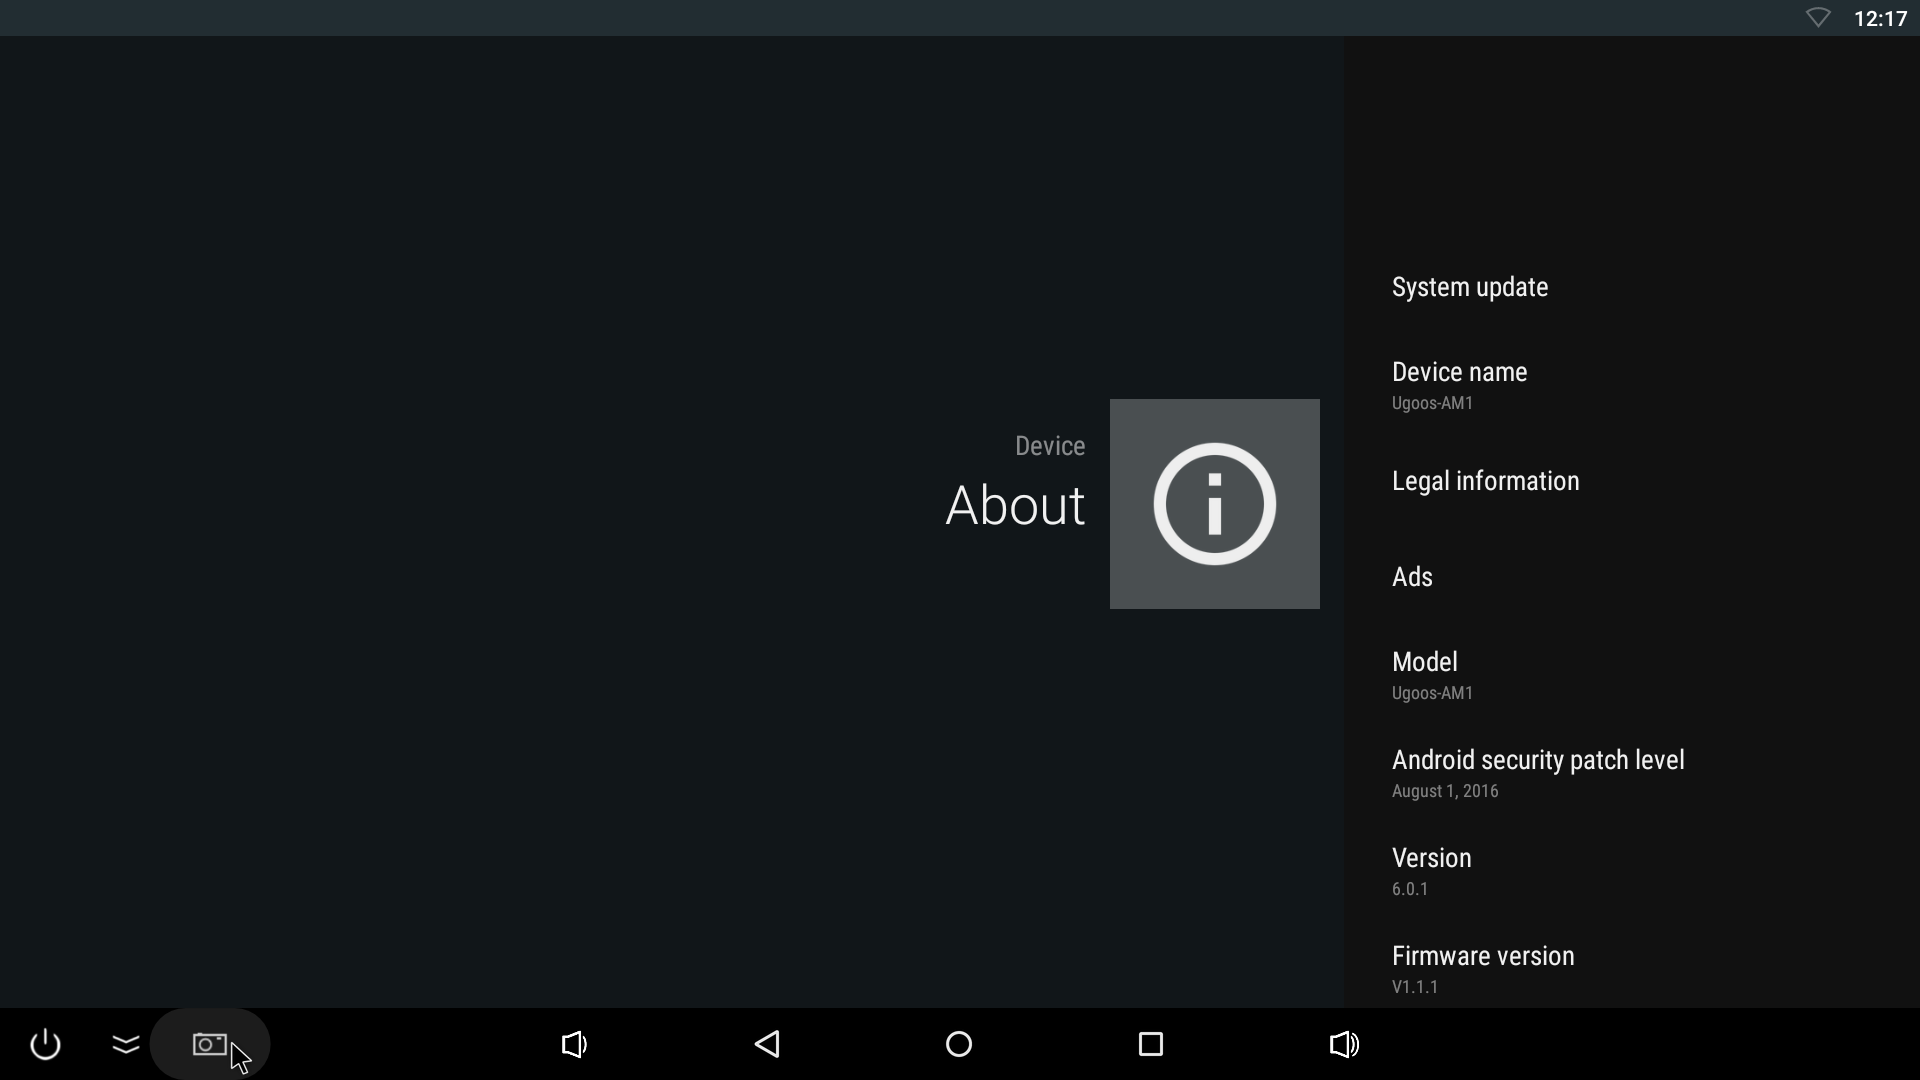Tap the power icon in navigation bar
Image resolution: width=1920 pixels, height=1080 pixels.
(x=45, y=1045)
